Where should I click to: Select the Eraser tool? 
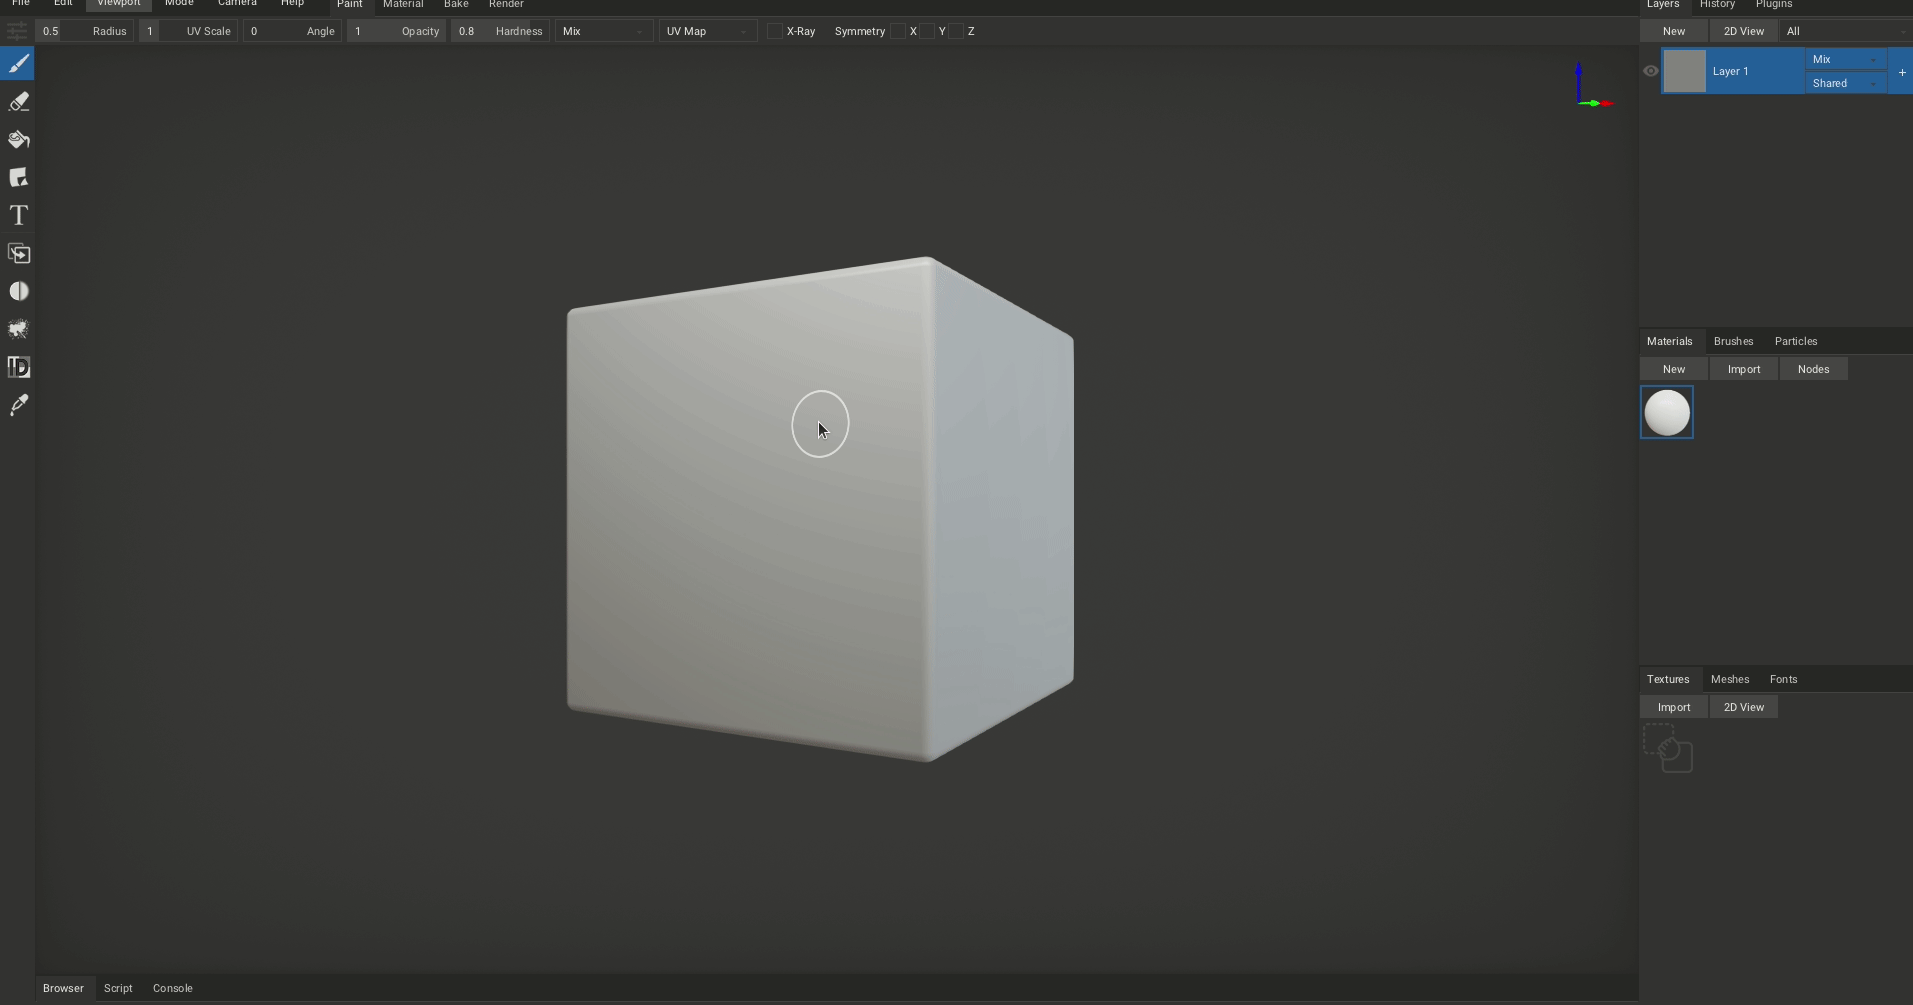coord(18,102)
